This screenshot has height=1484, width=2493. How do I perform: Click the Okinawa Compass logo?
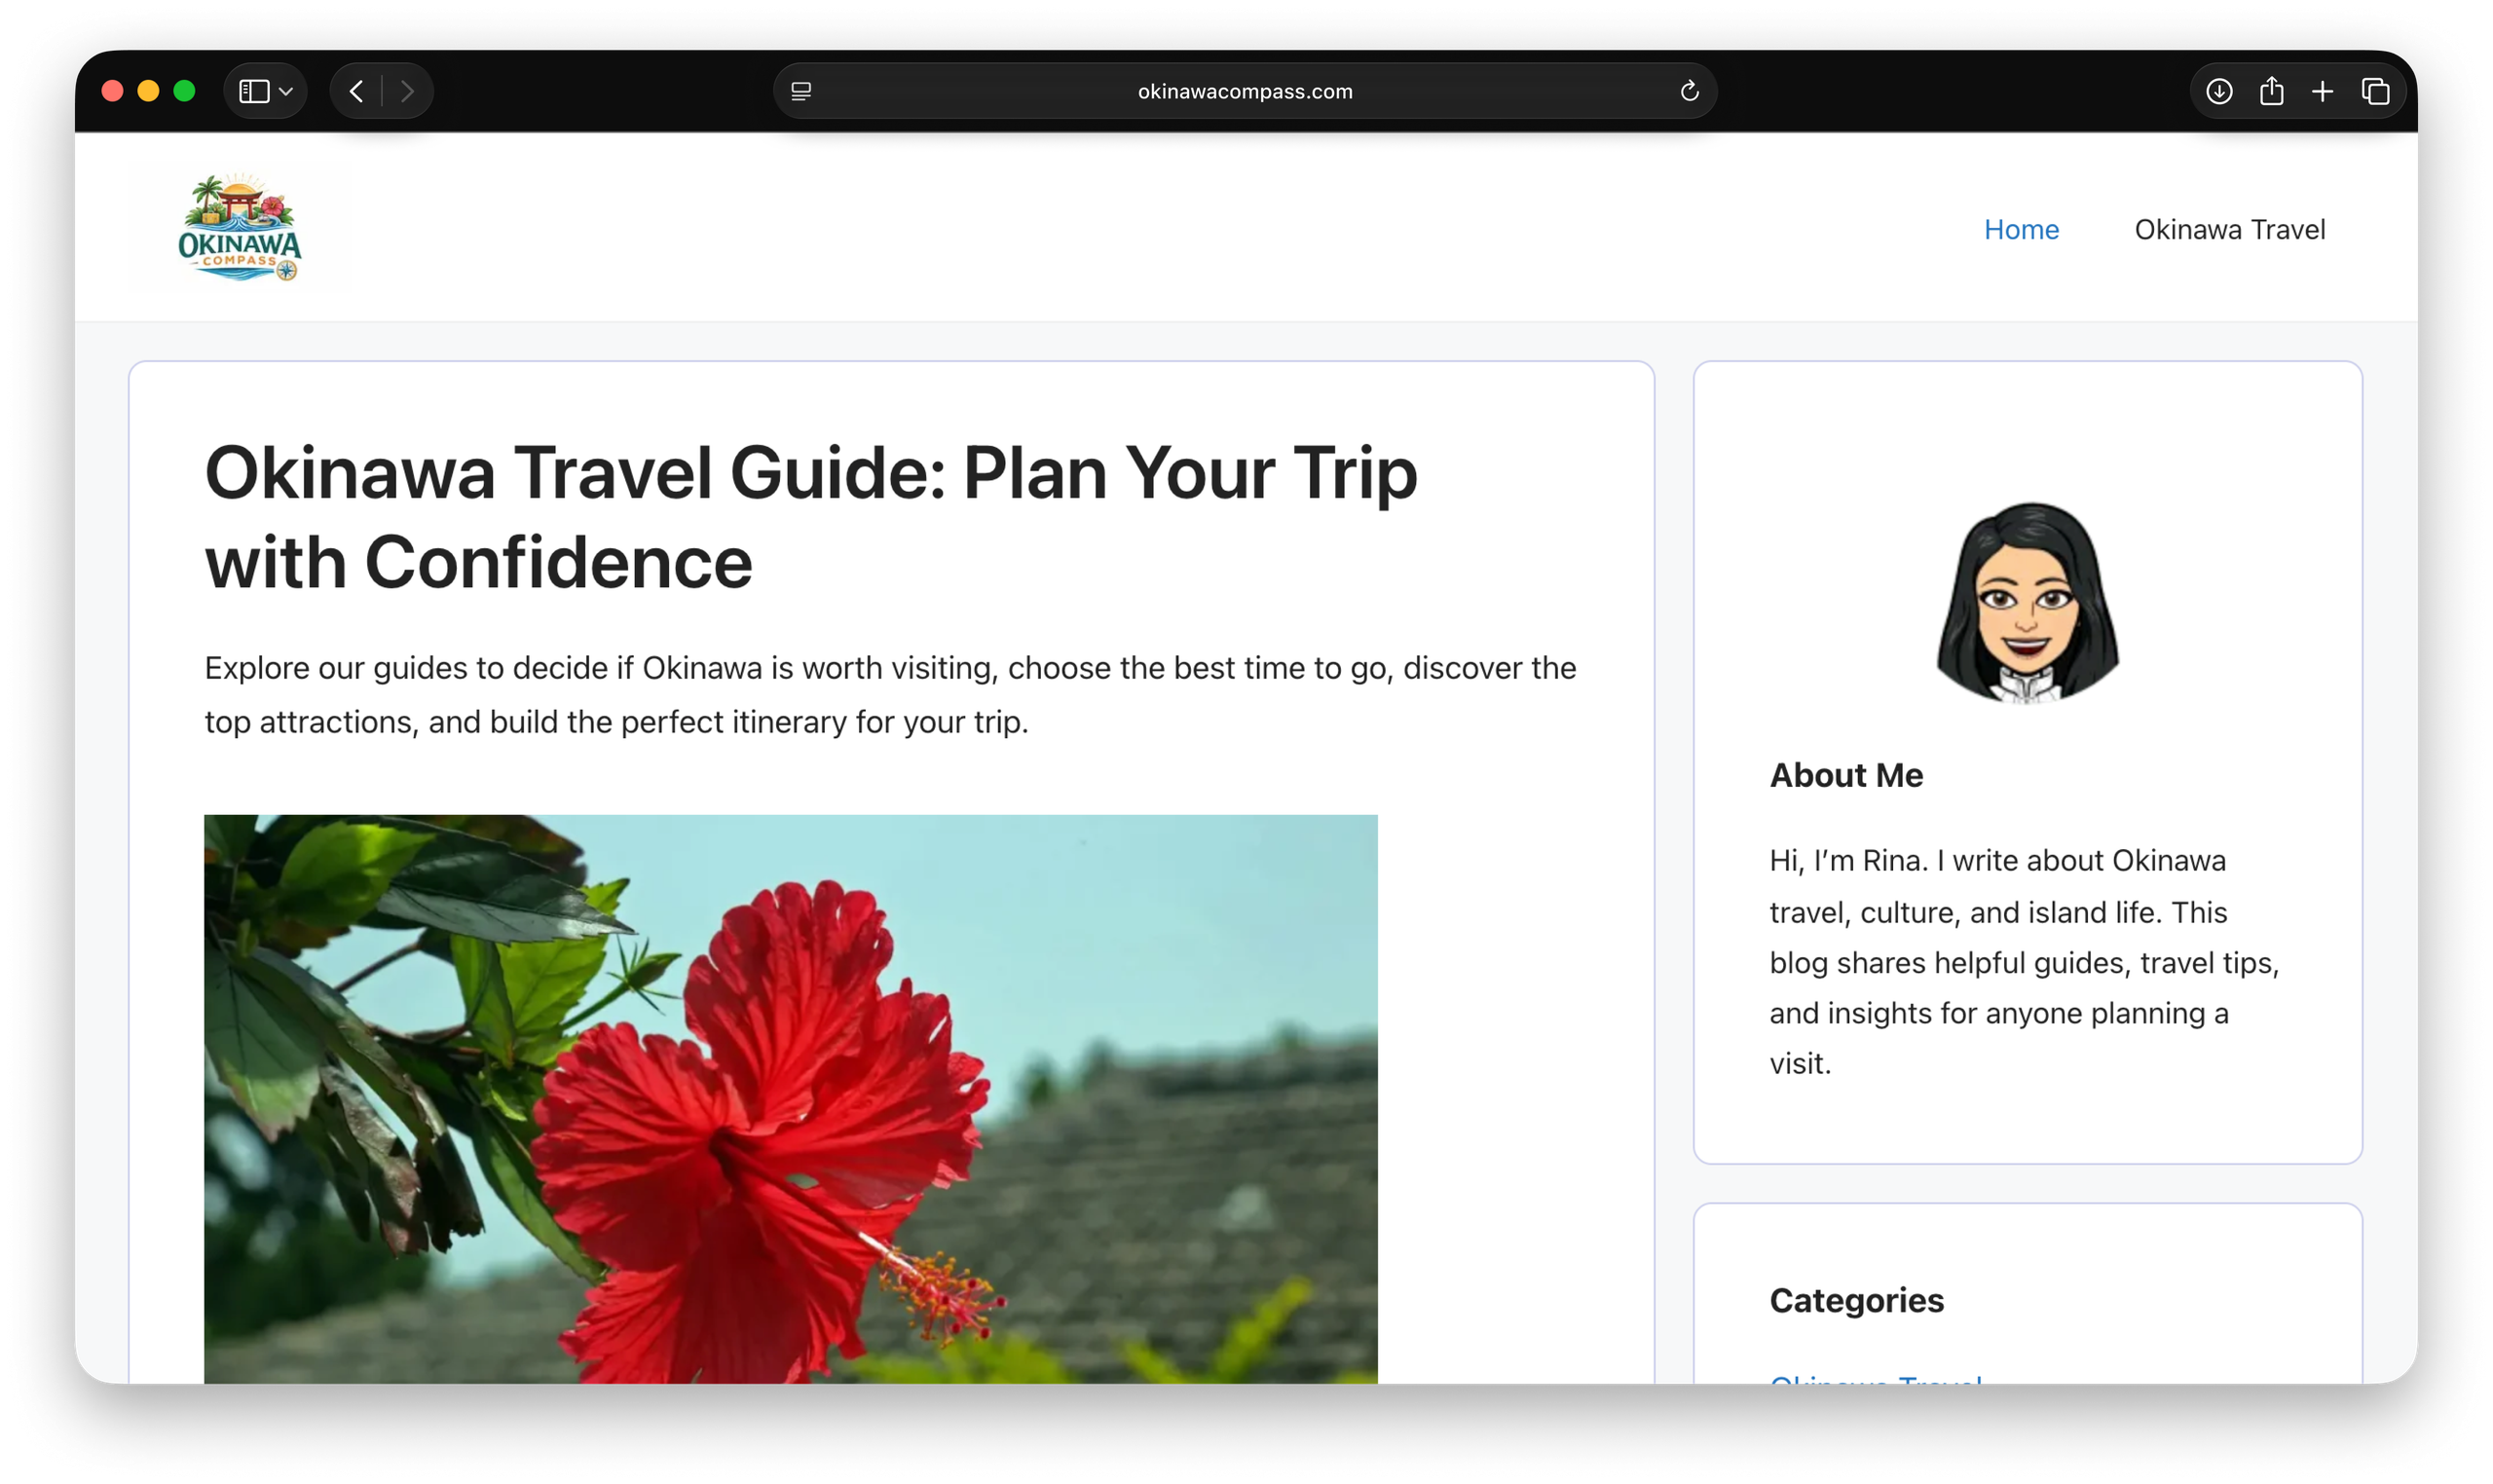point(239,228)
